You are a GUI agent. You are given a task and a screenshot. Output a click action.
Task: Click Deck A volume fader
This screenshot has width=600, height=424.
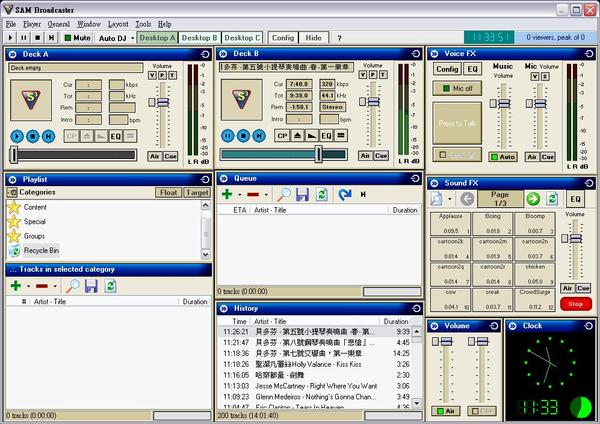click(163, 103)
